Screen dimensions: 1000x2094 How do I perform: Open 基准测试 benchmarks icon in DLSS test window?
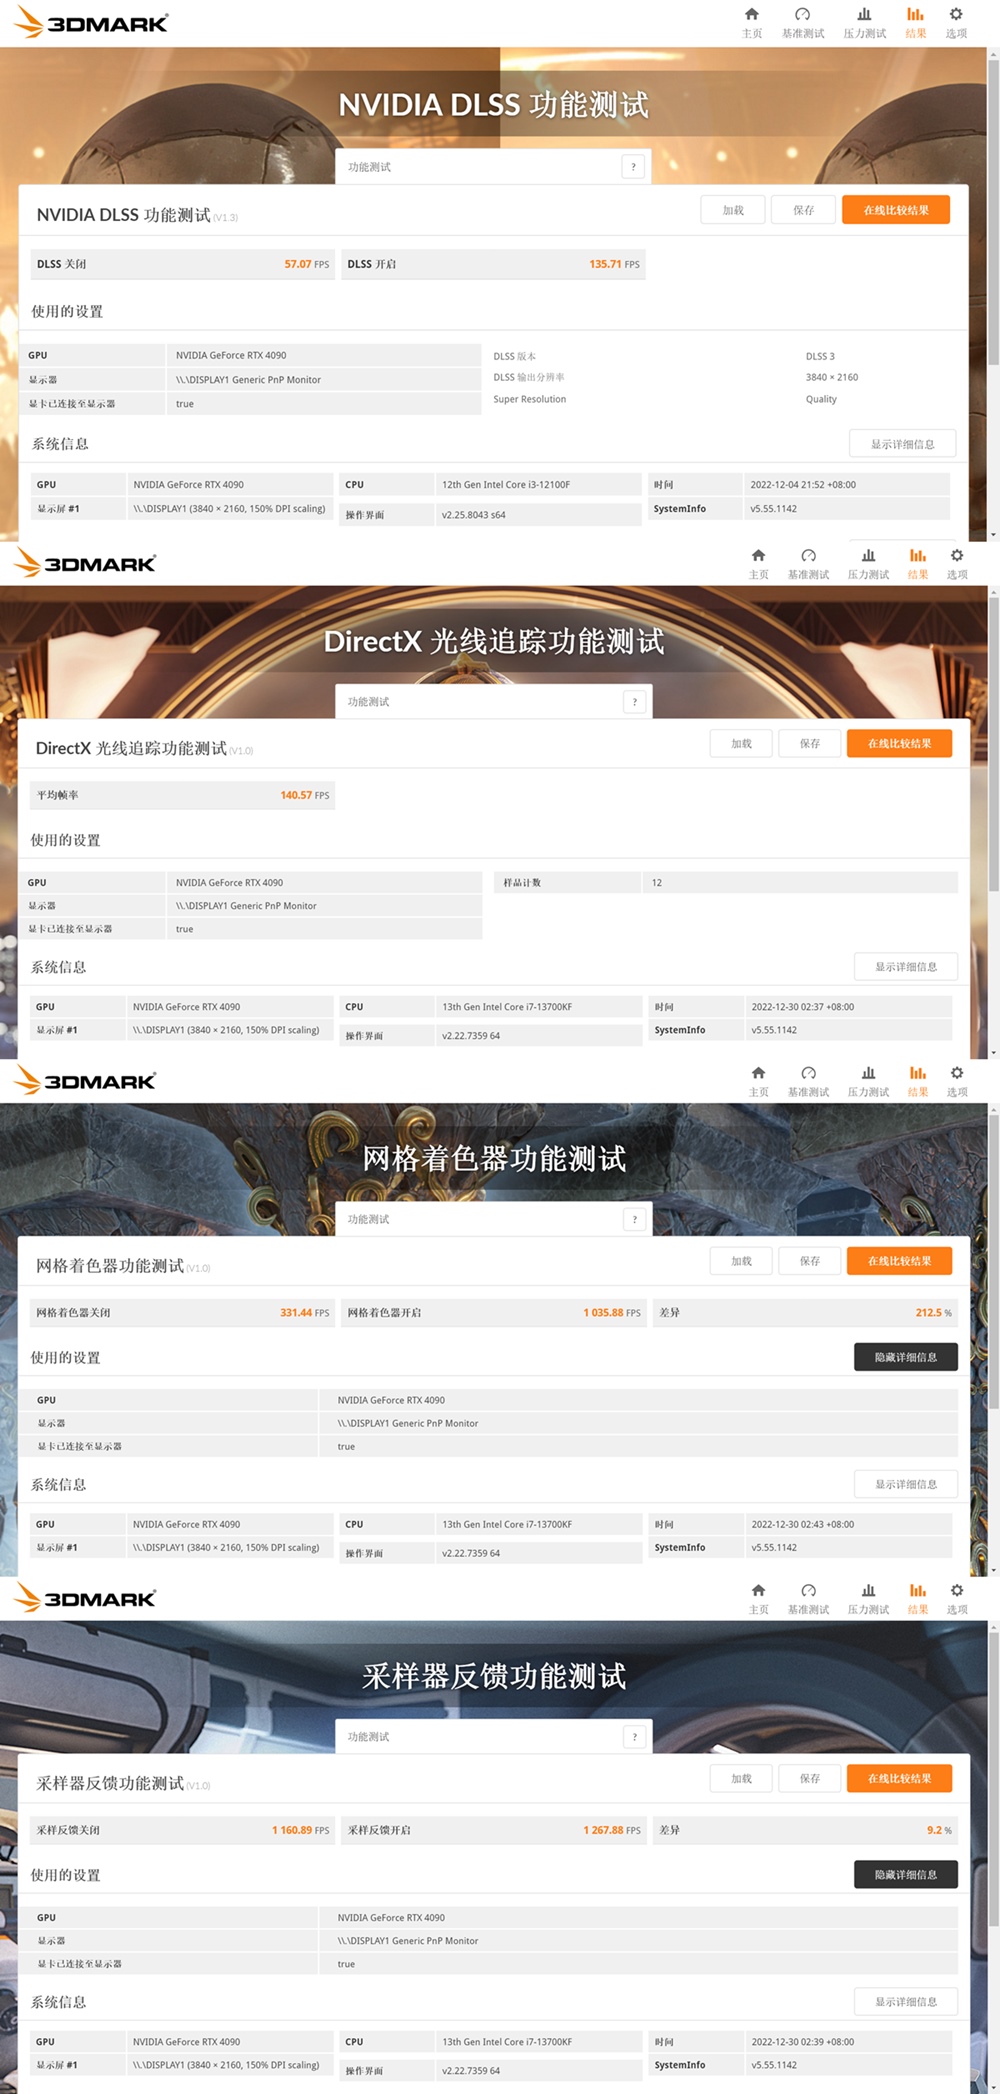(803, 22)
